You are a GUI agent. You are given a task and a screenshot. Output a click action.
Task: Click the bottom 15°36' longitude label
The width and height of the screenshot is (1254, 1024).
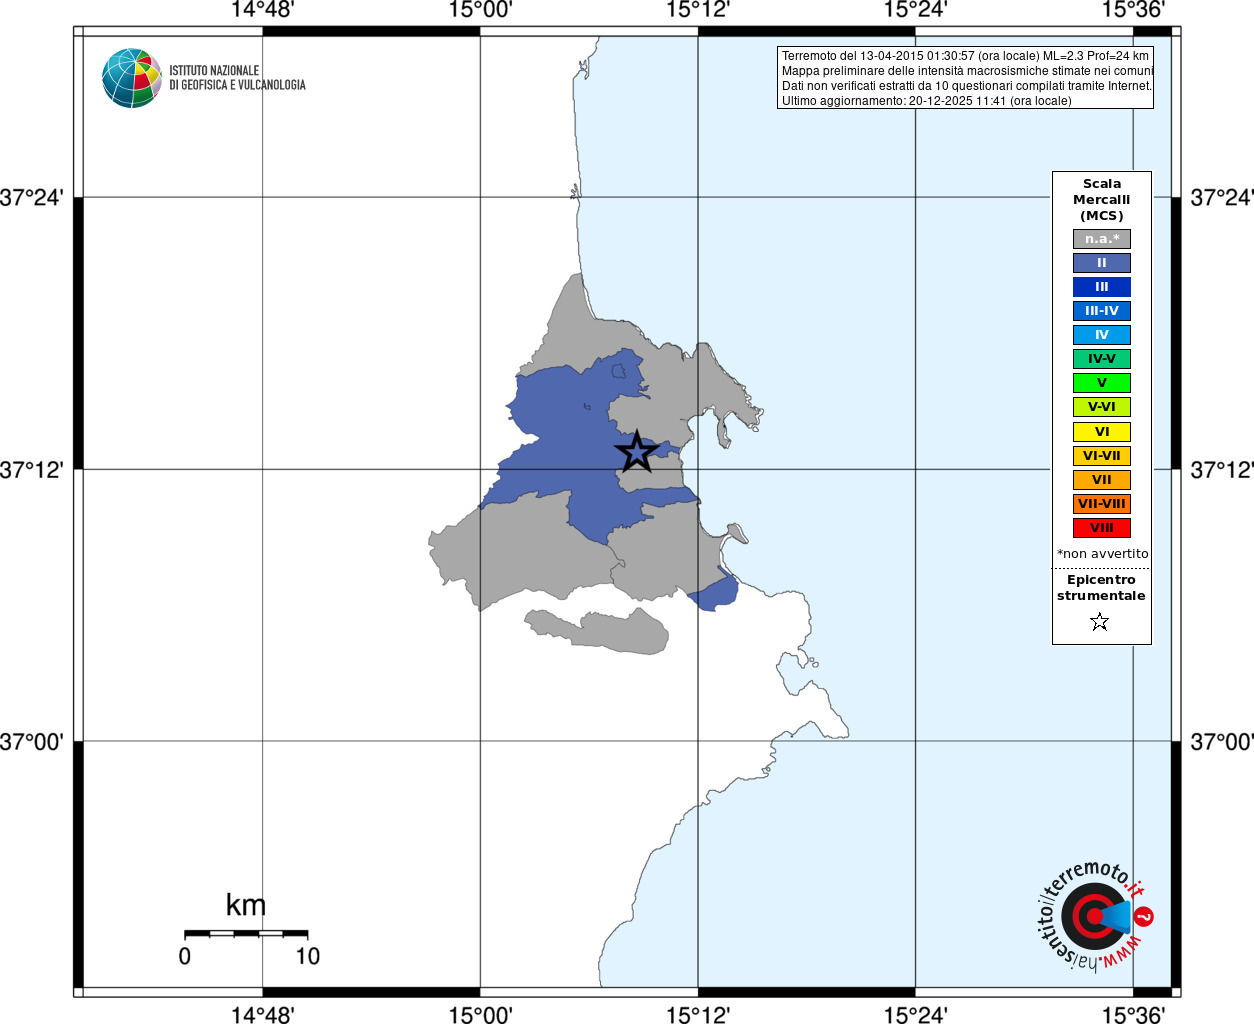tap(1133, 1015)
